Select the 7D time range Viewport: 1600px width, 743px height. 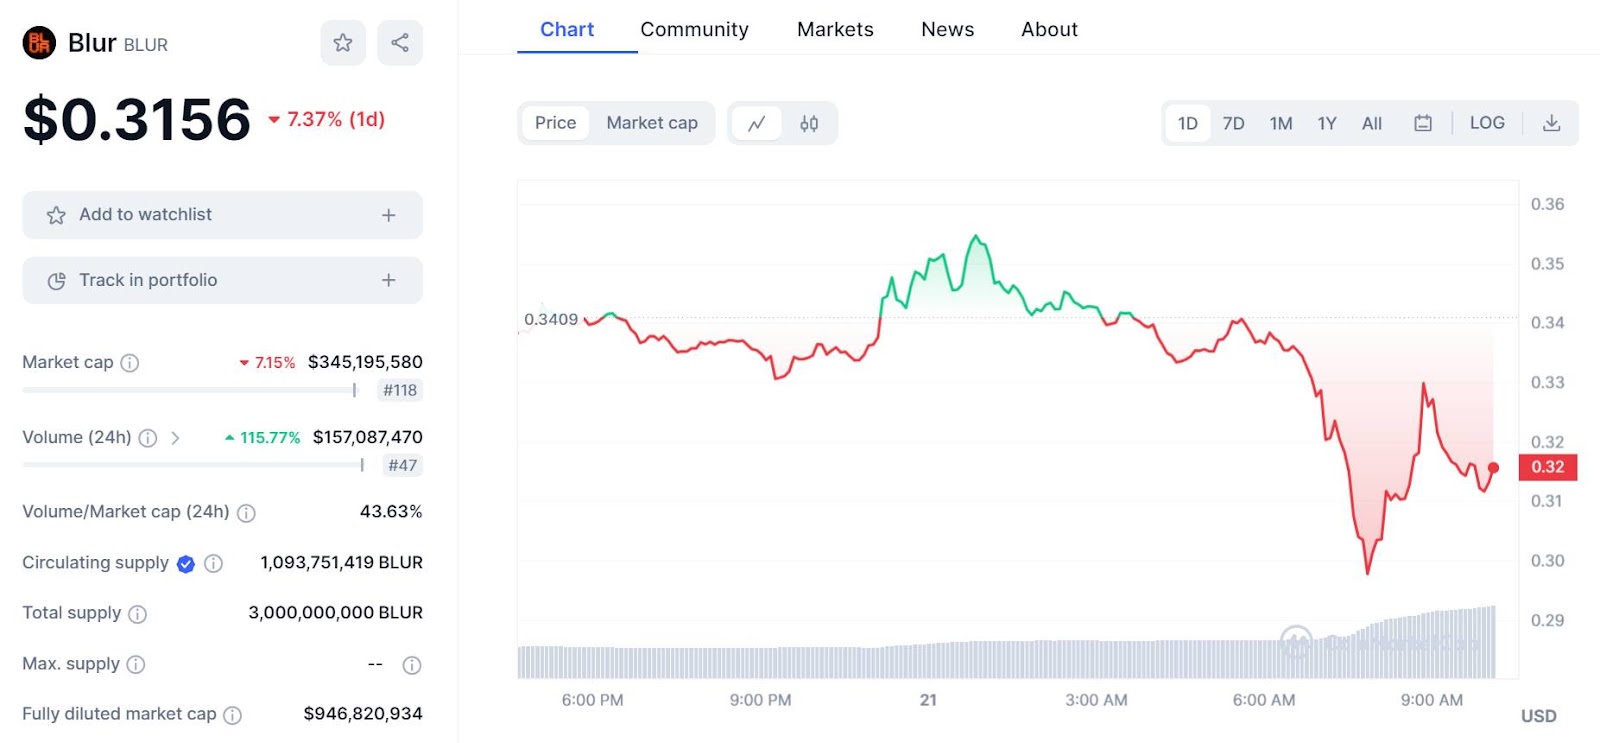tap(1234, 123)
